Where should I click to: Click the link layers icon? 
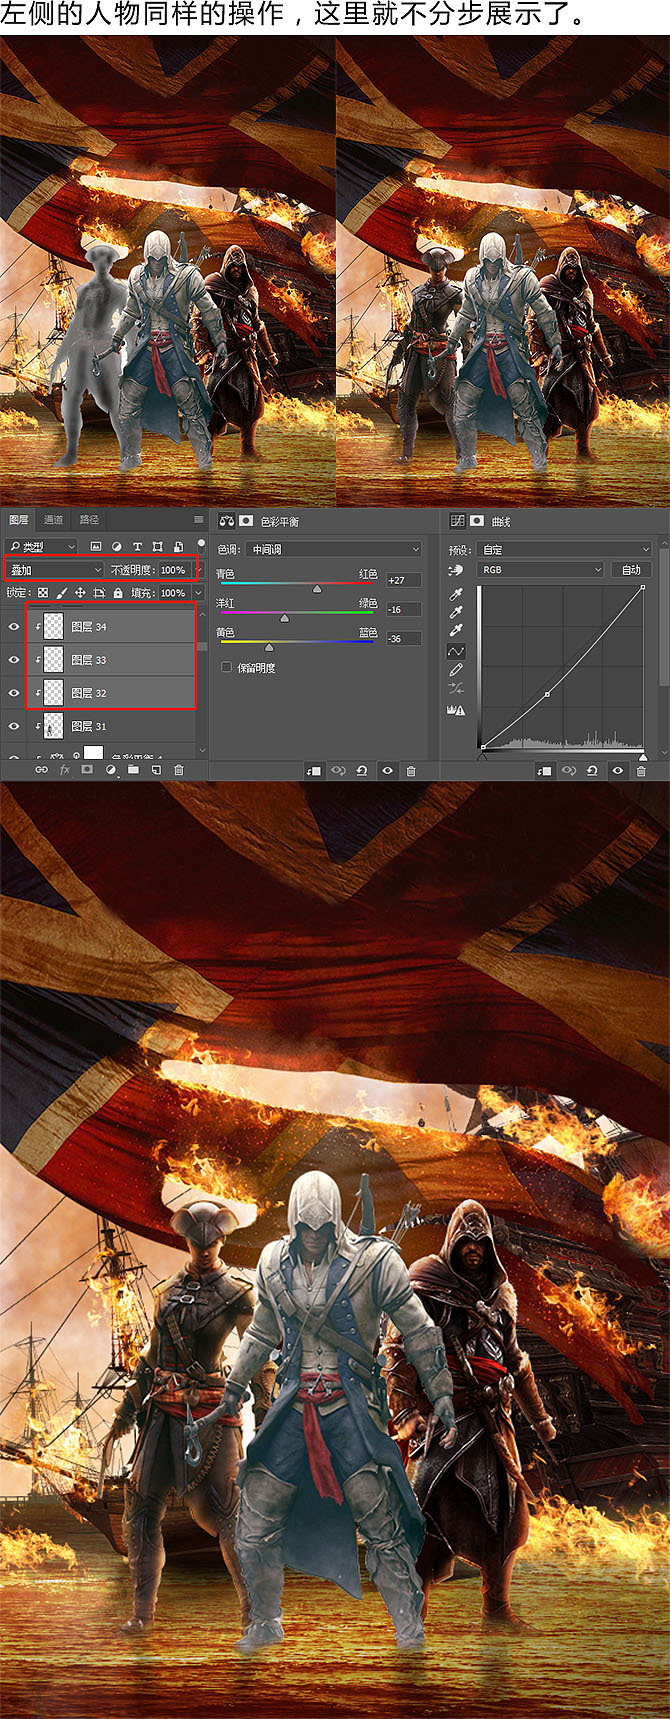pos(41,770)
